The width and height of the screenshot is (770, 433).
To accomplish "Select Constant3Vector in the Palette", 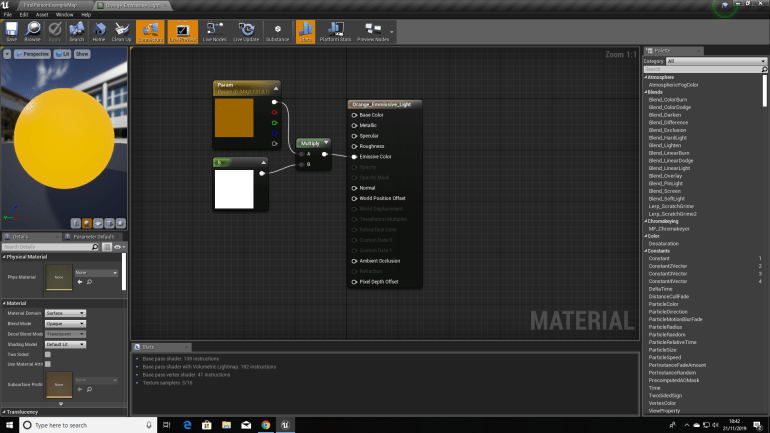I will pyautogui.click(x=667, y=273).
